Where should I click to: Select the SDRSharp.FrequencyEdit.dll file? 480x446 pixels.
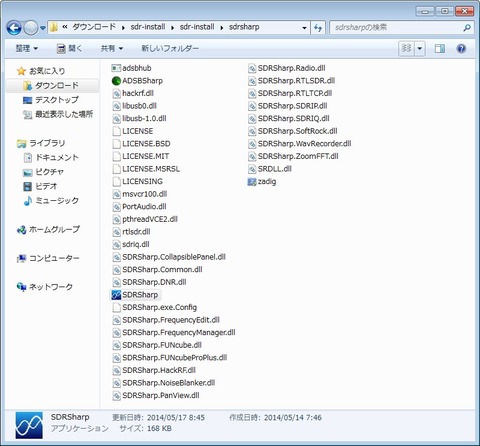point(166,320)
